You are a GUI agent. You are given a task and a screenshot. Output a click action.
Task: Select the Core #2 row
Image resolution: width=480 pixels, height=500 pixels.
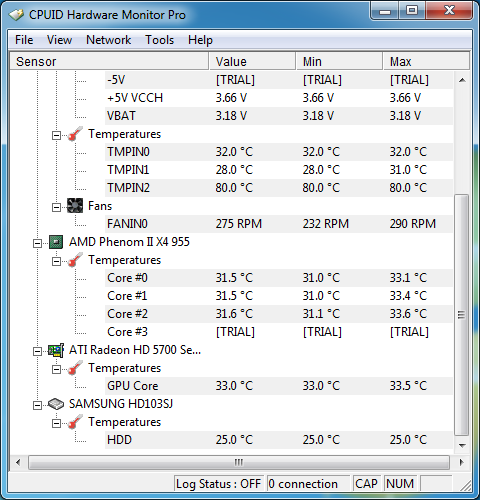pyautogui.click(x=279, y=314)
